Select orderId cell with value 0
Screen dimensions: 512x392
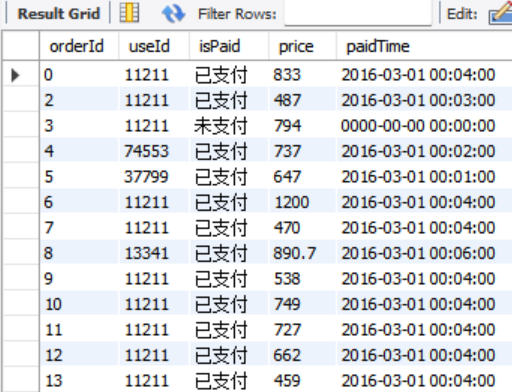point(79,74)
